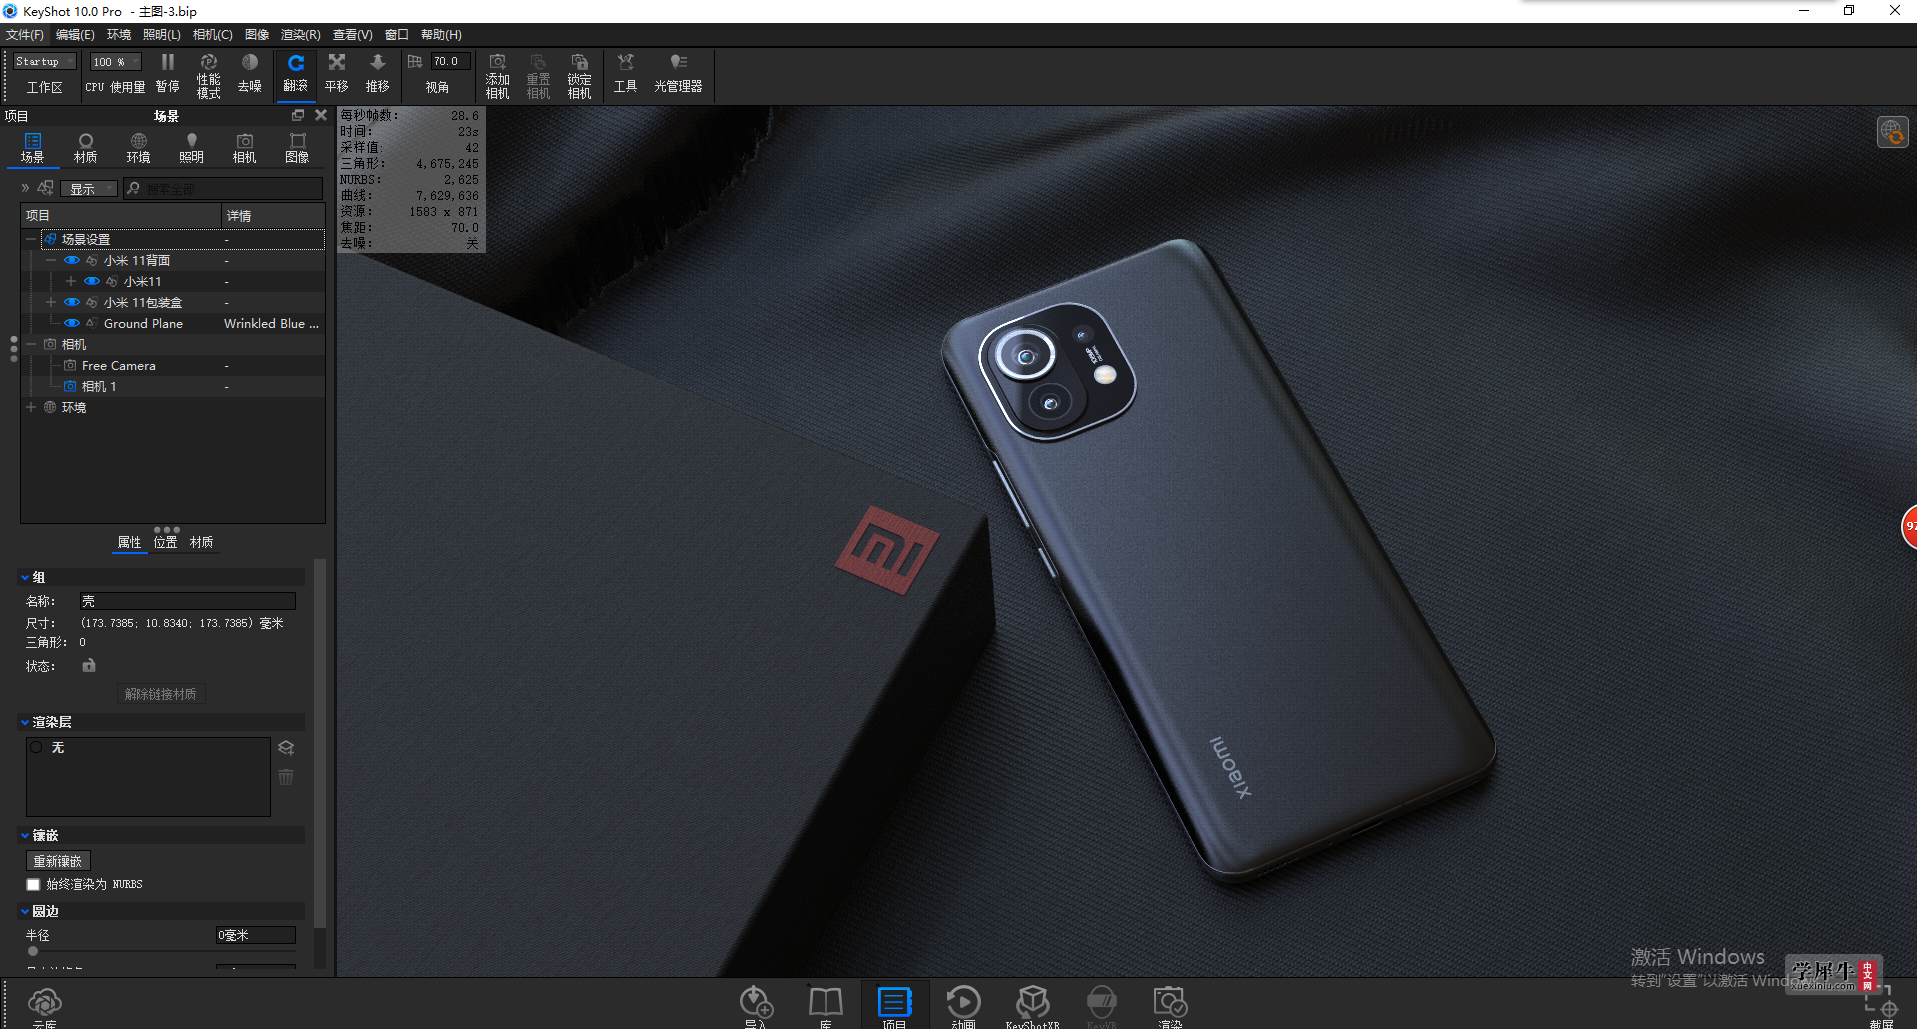1917x1029 pixels.
Task: Hide 小米 11包装盒 with its eye icon
Action: point(72,302)
